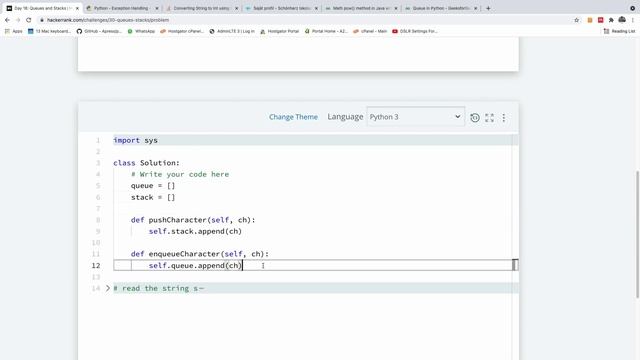The width and height of the screenshot is (640, 360).
Task: Reset code using the editor history icon
Action: [x=475, y=118]
